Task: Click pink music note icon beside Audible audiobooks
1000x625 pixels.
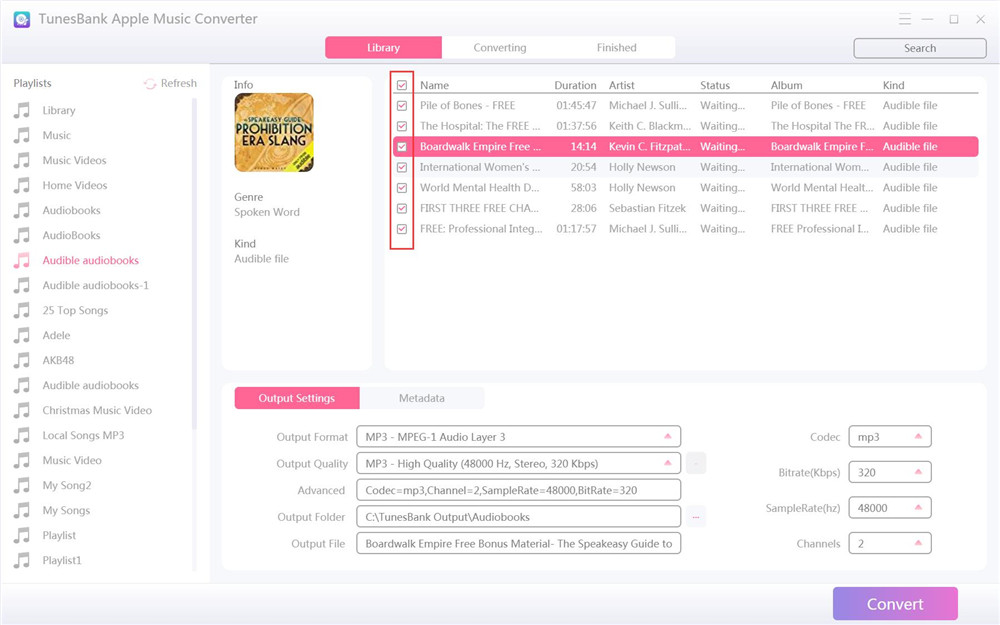Action: tap(22, 260)
